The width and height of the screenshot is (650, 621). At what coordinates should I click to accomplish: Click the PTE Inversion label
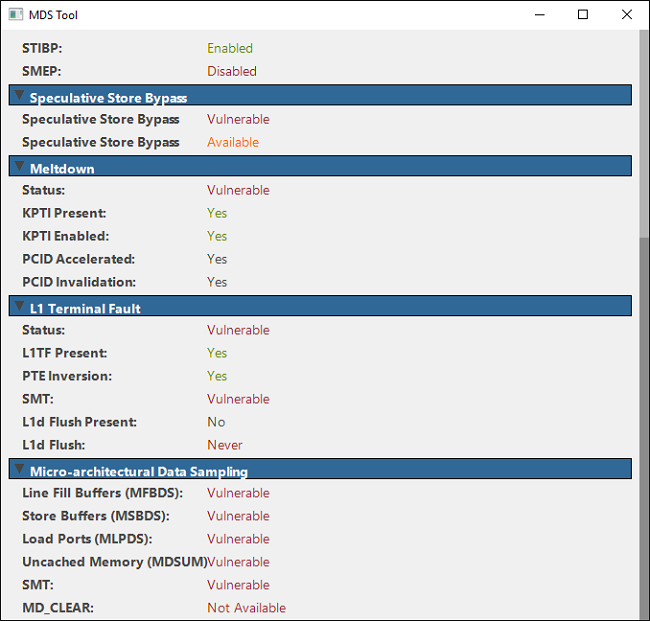click(x=67, y=376)
